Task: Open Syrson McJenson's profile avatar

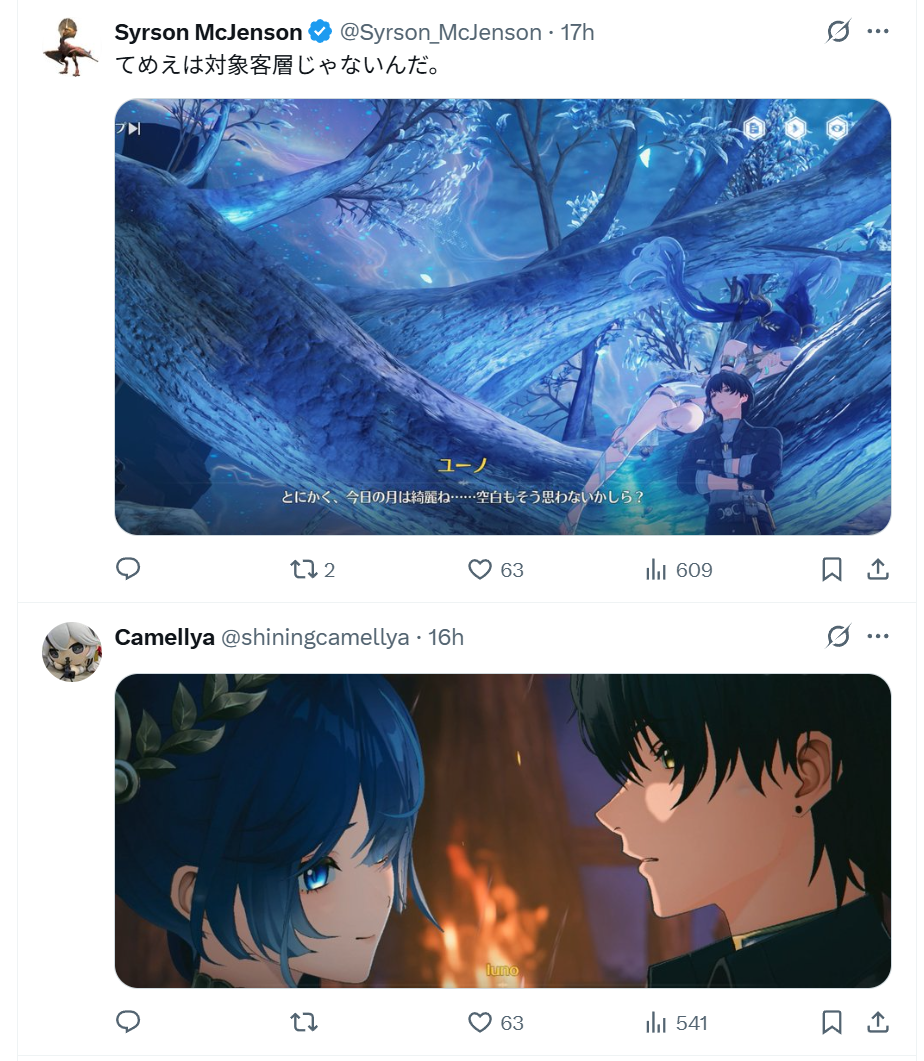Action: click(70, 47)
